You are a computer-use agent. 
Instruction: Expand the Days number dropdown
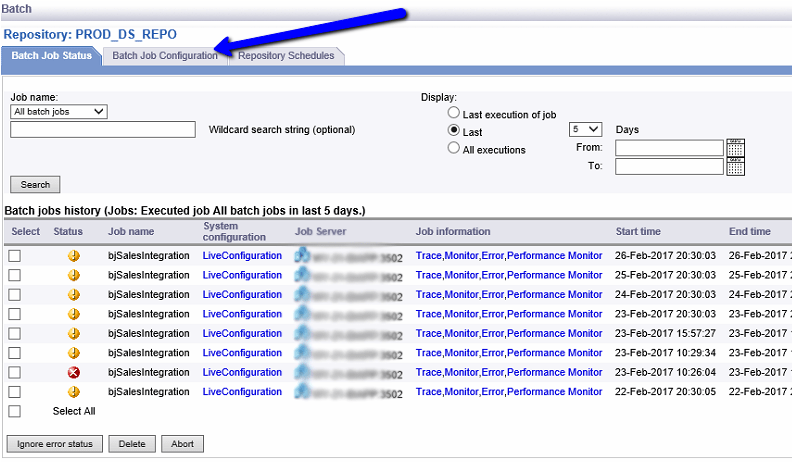(585, 129)
